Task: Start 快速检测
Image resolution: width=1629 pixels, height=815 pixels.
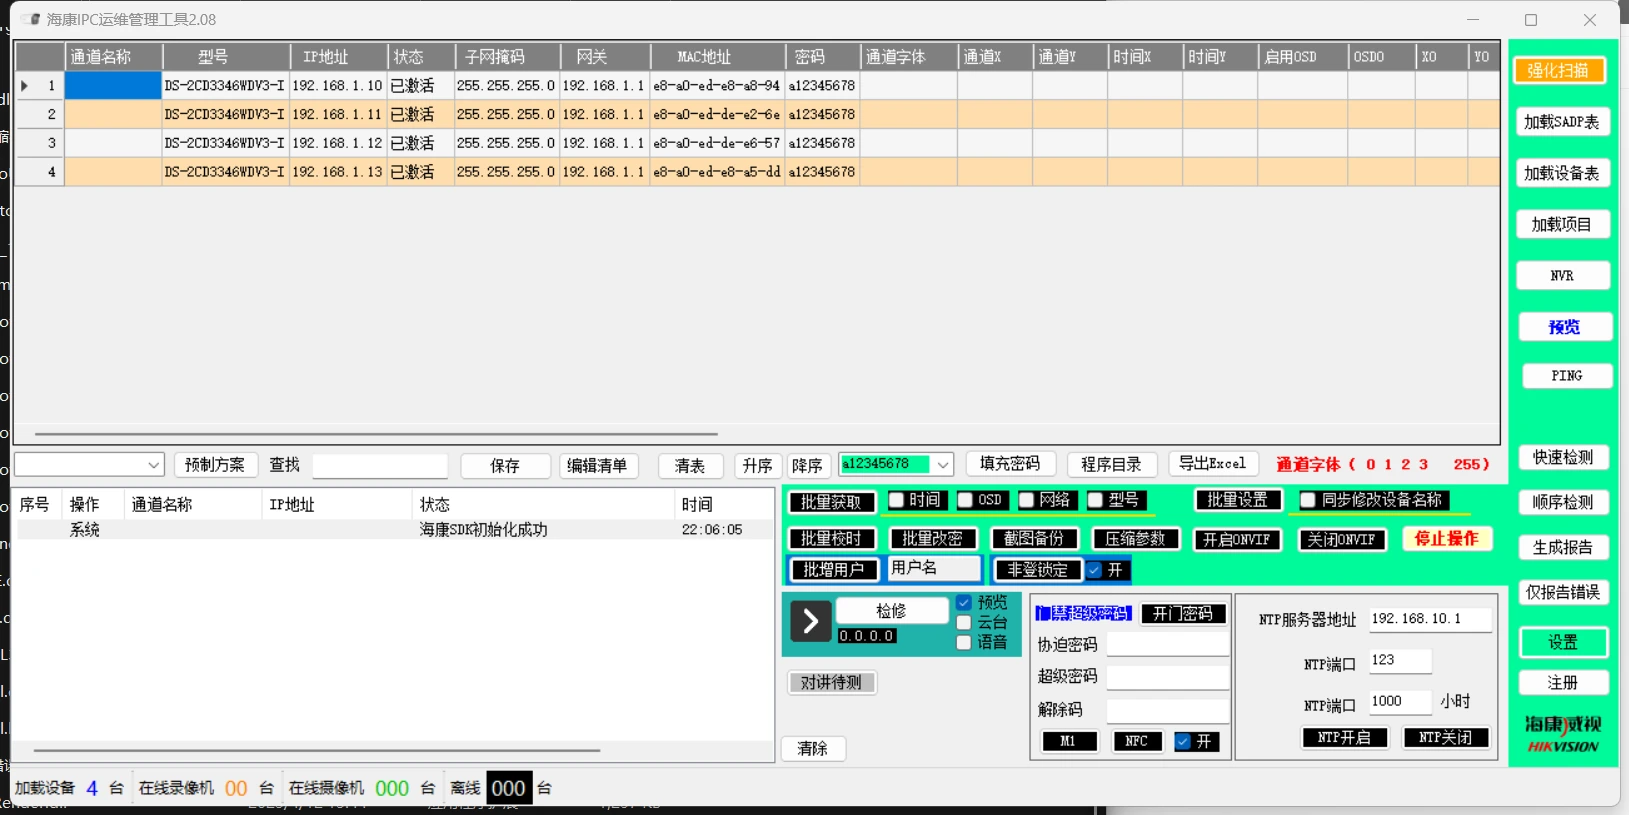Action: click(1563, 458)
